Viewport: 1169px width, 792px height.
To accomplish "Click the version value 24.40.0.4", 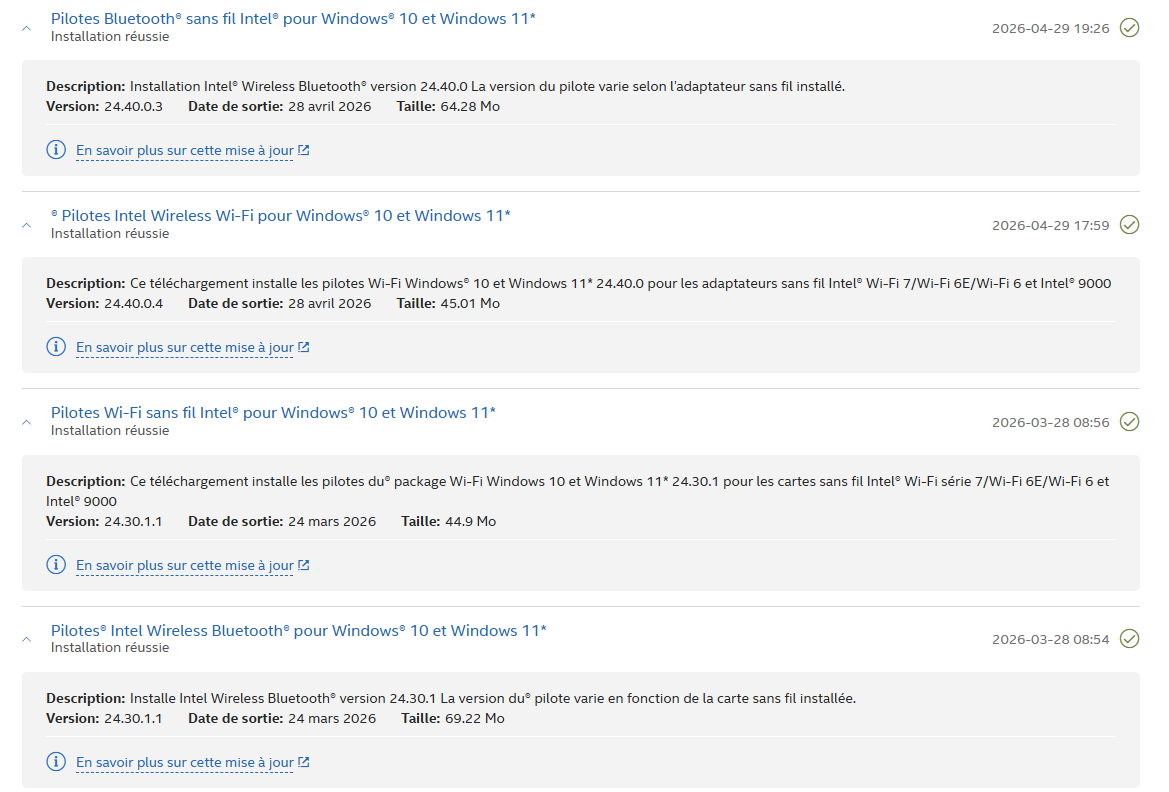I will pos(133,304).
